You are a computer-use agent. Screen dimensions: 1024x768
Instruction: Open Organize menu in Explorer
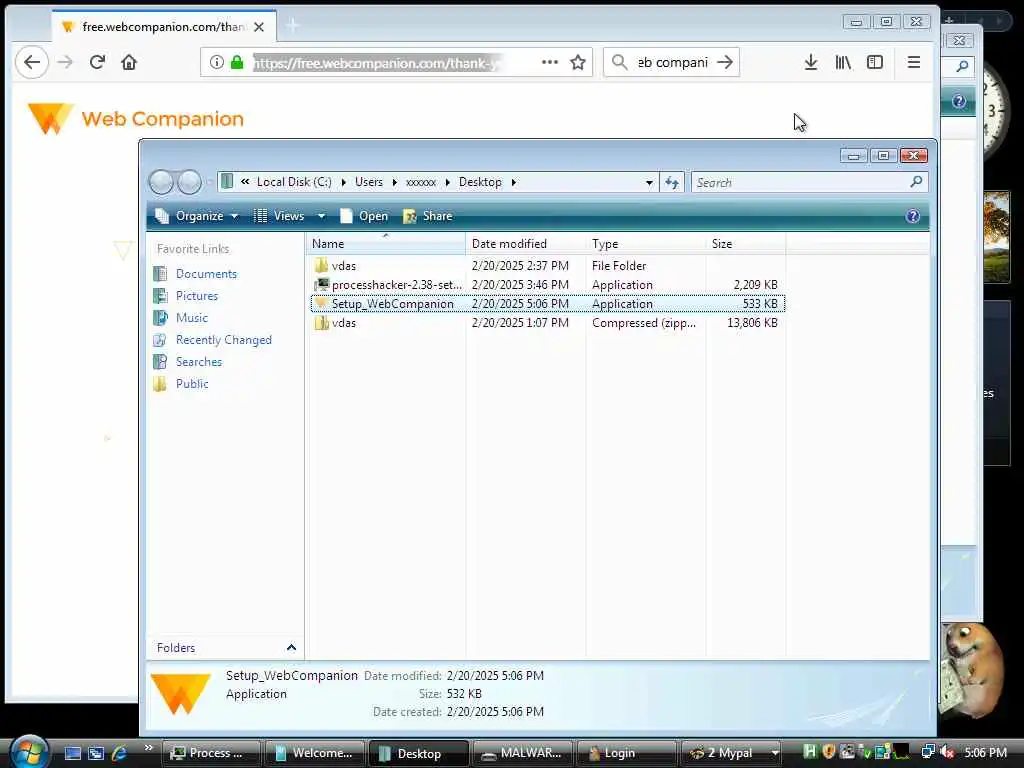point(197,216)
